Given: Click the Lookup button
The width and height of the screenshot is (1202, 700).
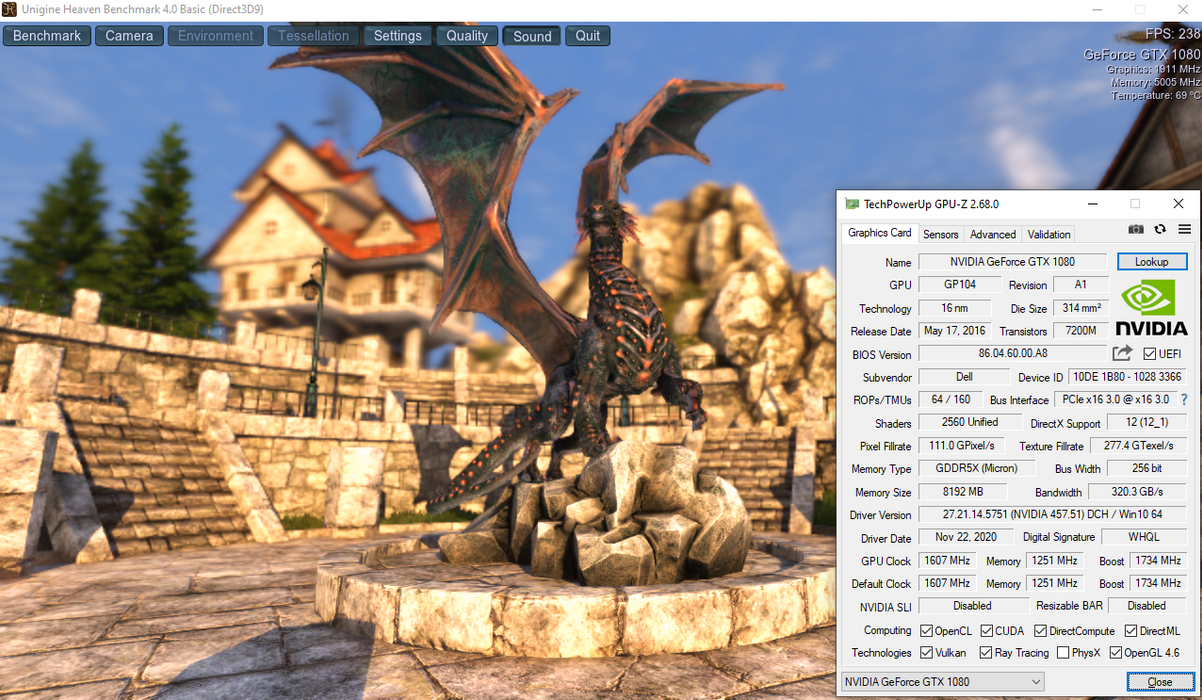Looking at the screenshot, I should [x=1151, y=262].
